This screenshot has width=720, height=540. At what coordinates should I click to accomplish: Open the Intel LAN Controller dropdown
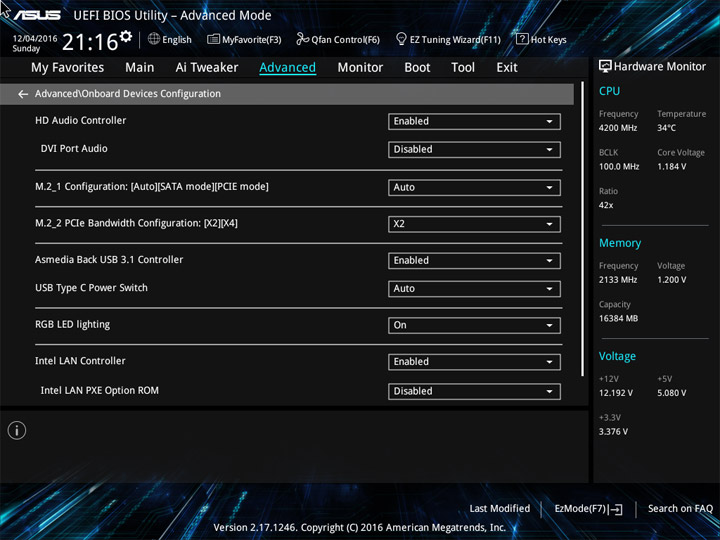474,362
